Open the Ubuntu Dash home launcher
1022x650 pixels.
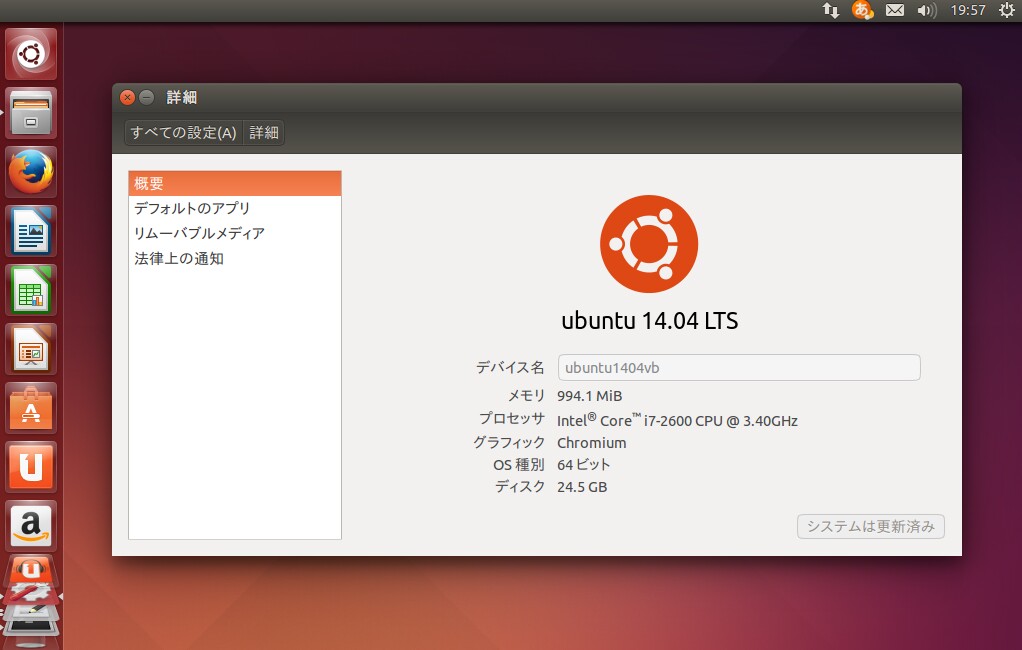pyautogui.click(x=31, y=53)
